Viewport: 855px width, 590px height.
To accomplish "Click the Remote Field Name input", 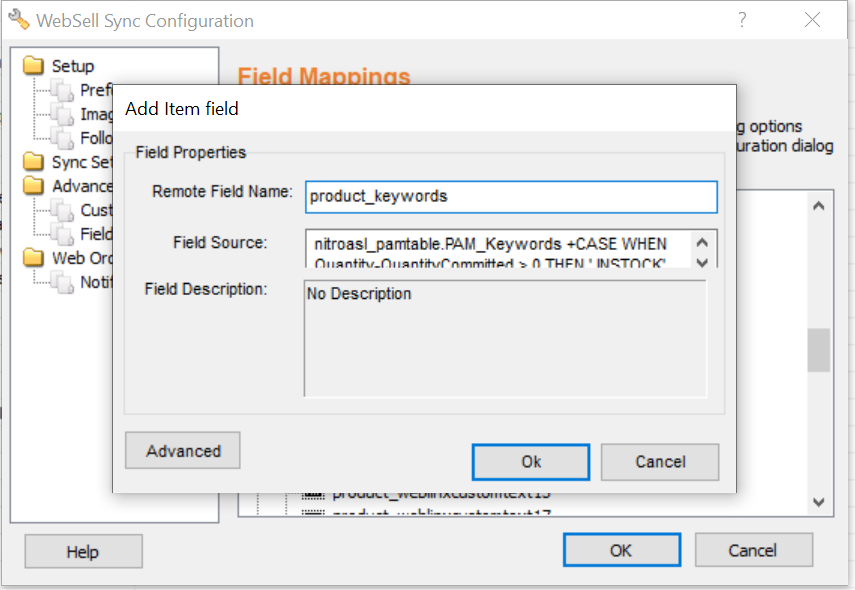I will [x=511, y=196].
